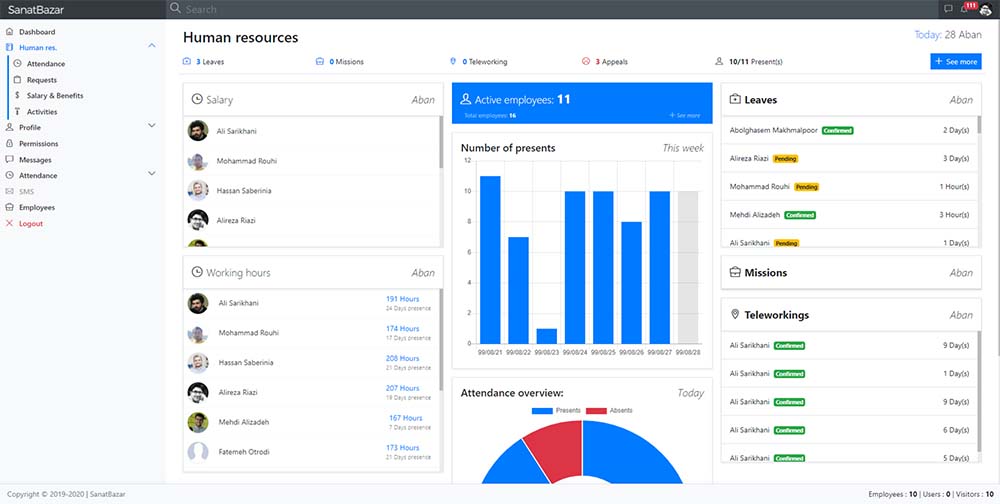Image resolution: width=1000 pixels, height=504 pixels.
Task: Click See more in Active employees banner
Action: pyautogui.click(x=684, y=115)
